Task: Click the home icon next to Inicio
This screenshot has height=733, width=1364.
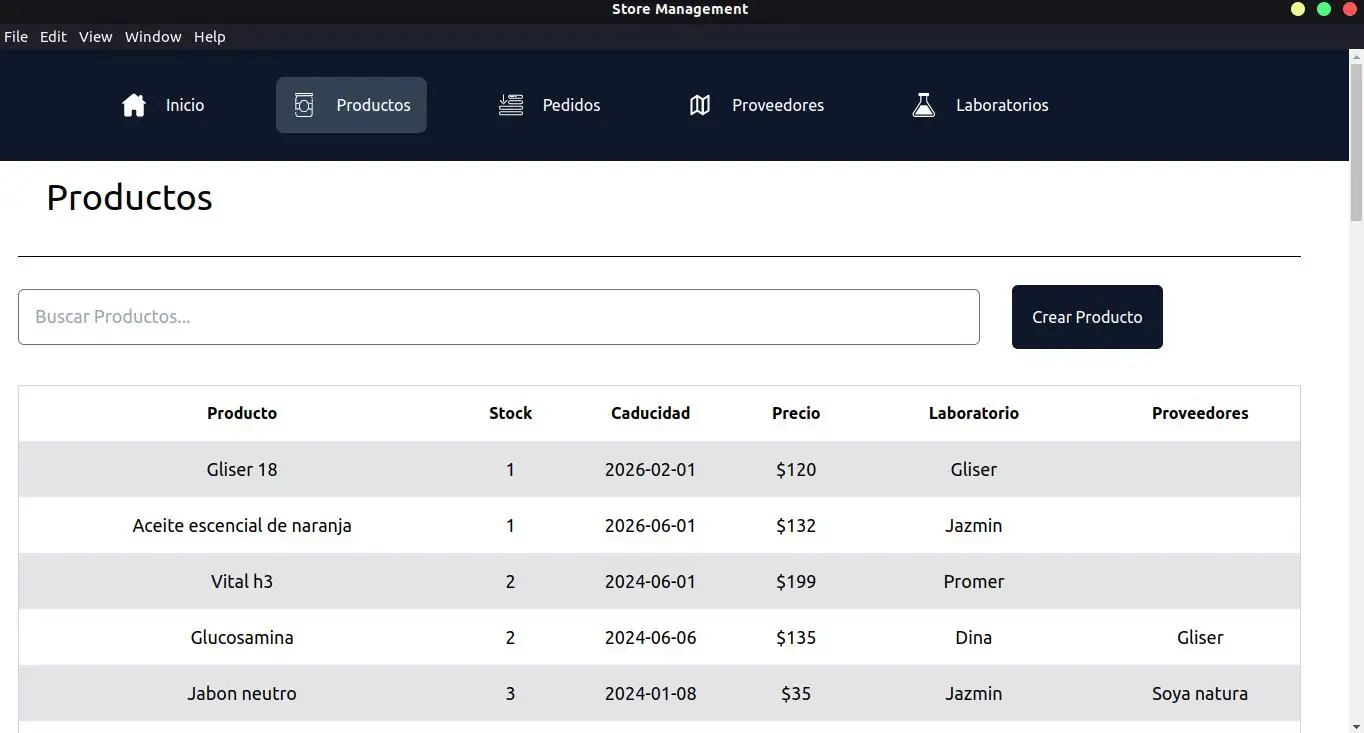Action: pos(133,104)
